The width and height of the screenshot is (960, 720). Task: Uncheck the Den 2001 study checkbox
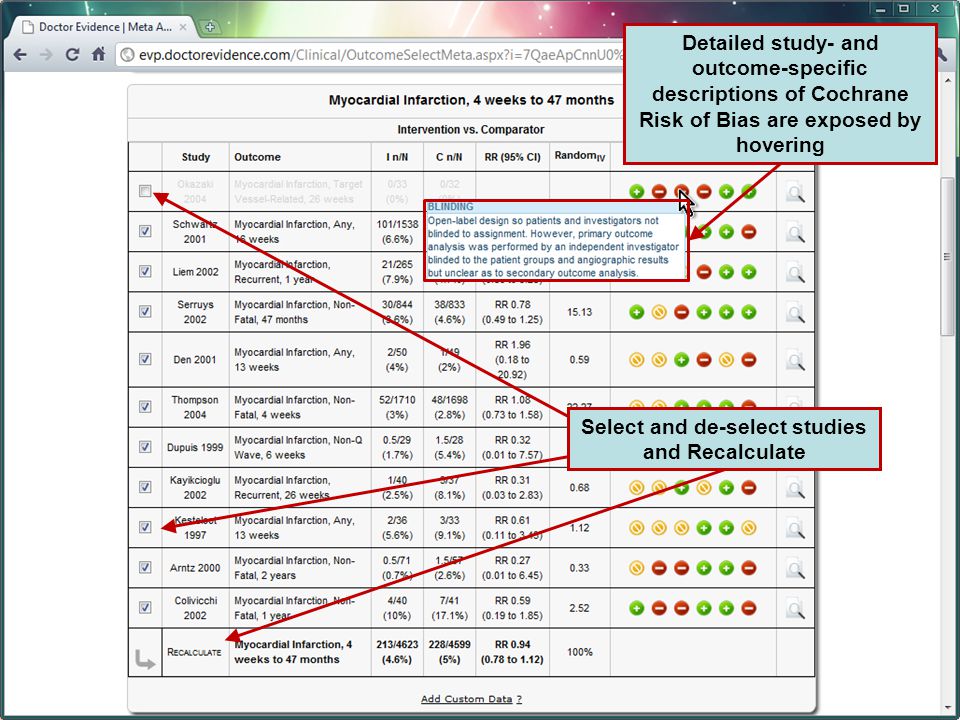pyautogui.click(x=145, y=359)
